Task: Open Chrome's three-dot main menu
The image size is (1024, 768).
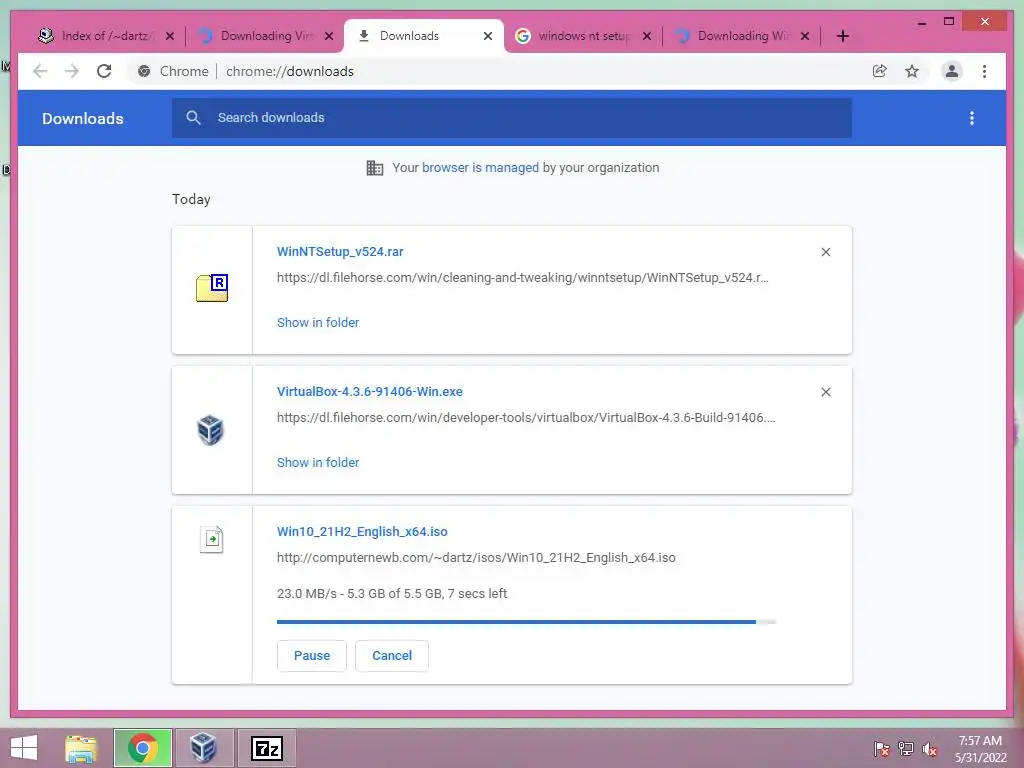Action: coord(984,71)
